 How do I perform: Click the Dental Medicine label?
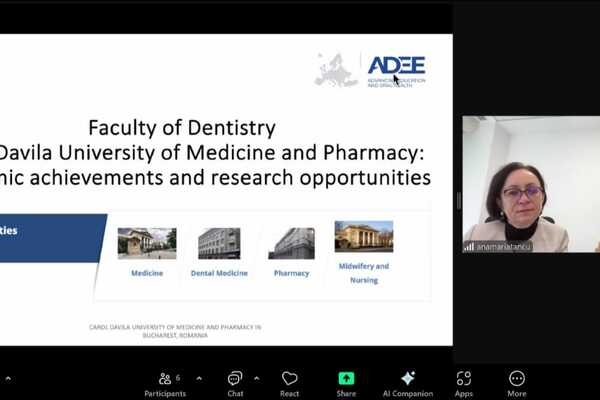pyautogui.click(x=219, y=273)
